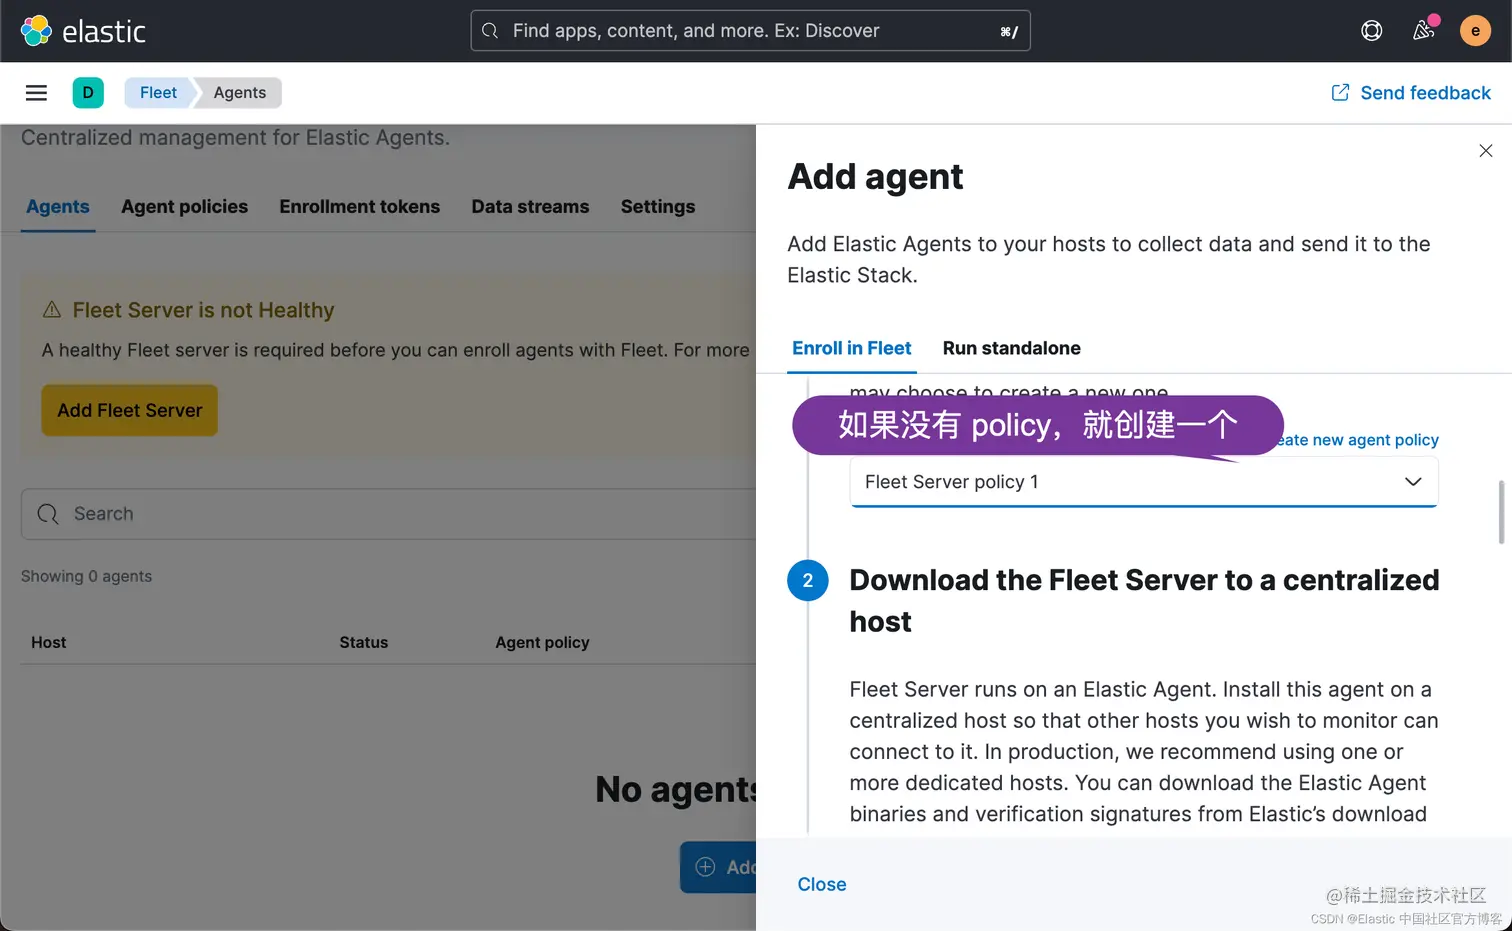1512x931 pixels.
Task: Select the Run standalone tab
Action: pos(1012,348)
